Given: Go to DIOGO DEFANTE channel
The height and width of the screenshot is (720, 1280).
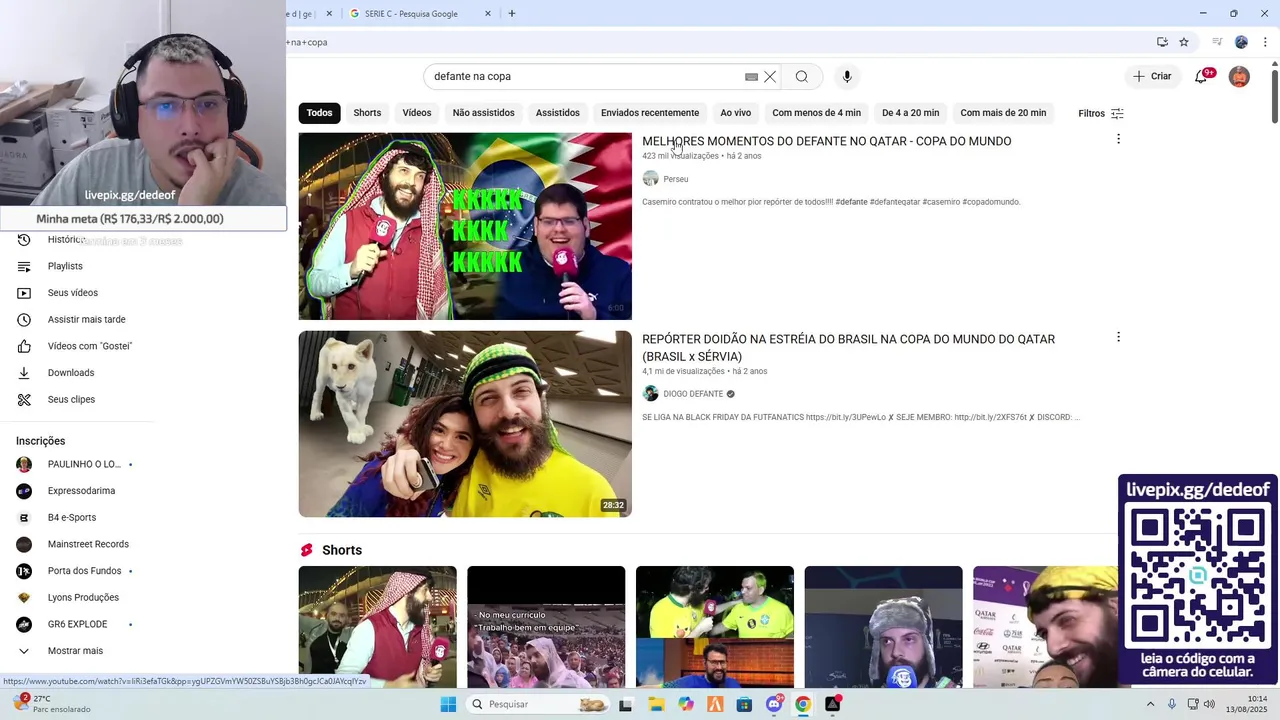Looking at the screenshot, I should point(693,394).
